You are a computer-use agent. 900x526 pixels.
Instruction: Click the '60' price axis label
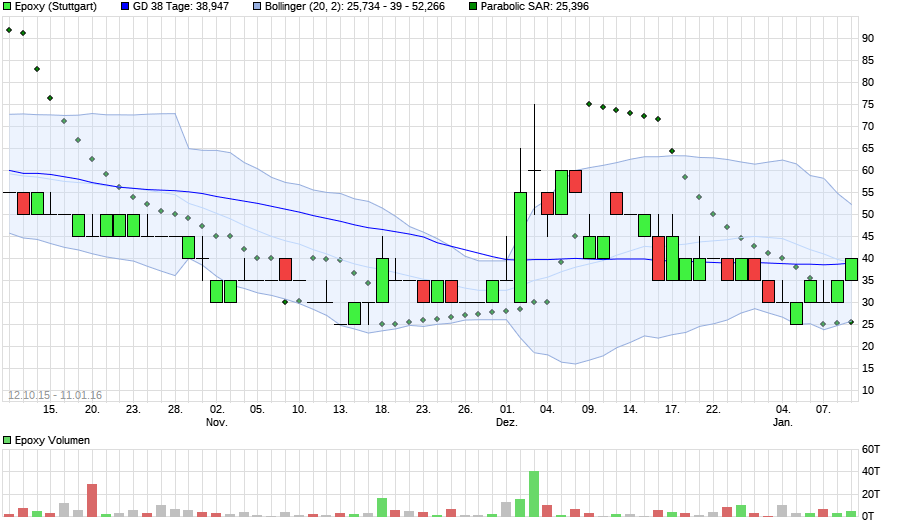(868, 171)
